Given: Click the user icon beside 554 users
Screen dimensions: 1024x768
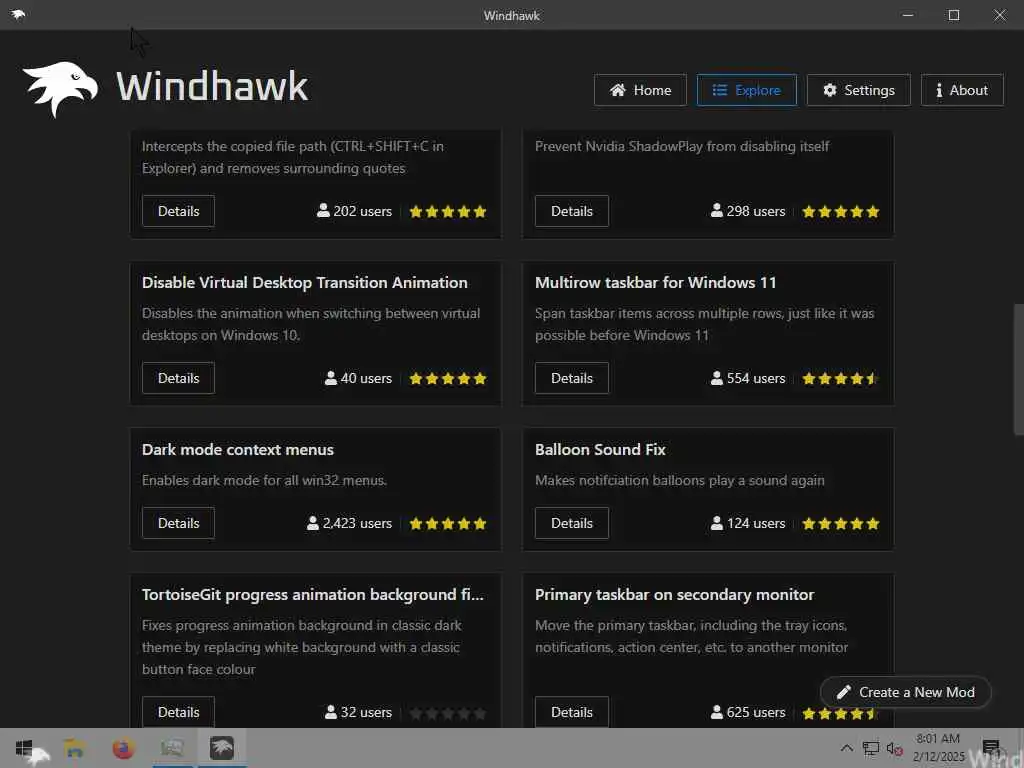Looking at the screenshot, I should tap(716, 378).
